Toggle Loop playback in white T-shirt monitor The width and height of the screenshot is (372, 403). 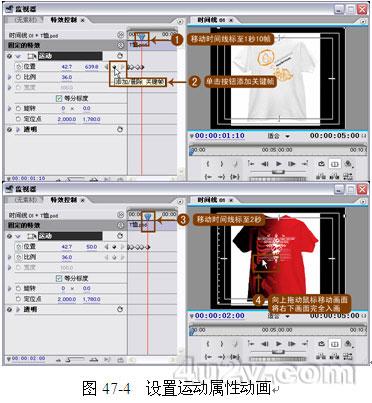click(x=321, y=164)
